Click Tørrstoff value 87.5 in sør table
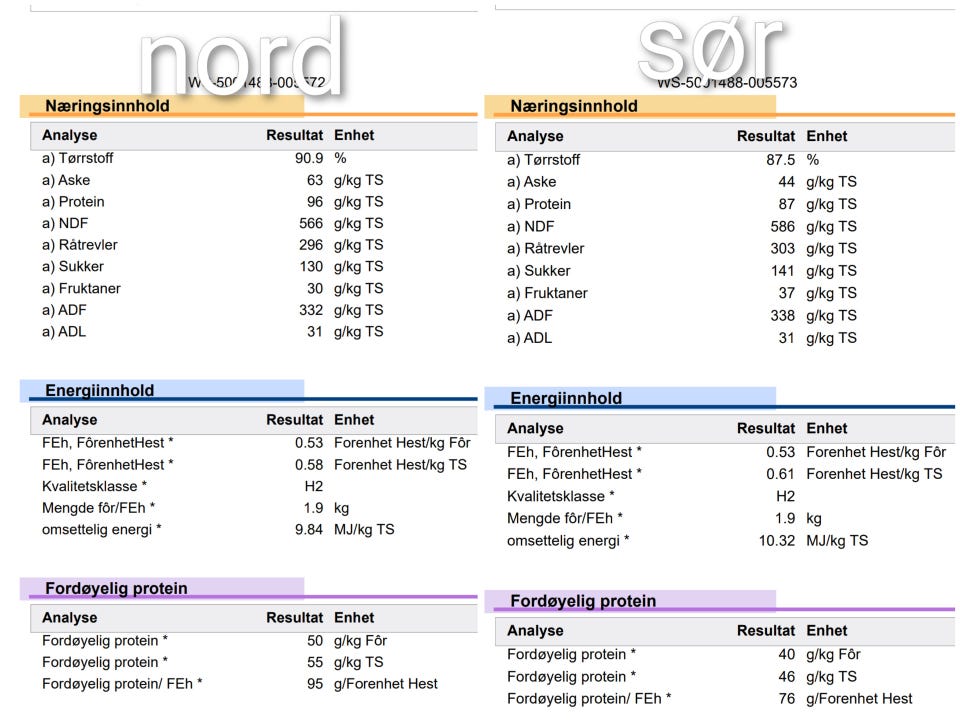This screenshot has height=720, width=960. (x=780, y=160)
